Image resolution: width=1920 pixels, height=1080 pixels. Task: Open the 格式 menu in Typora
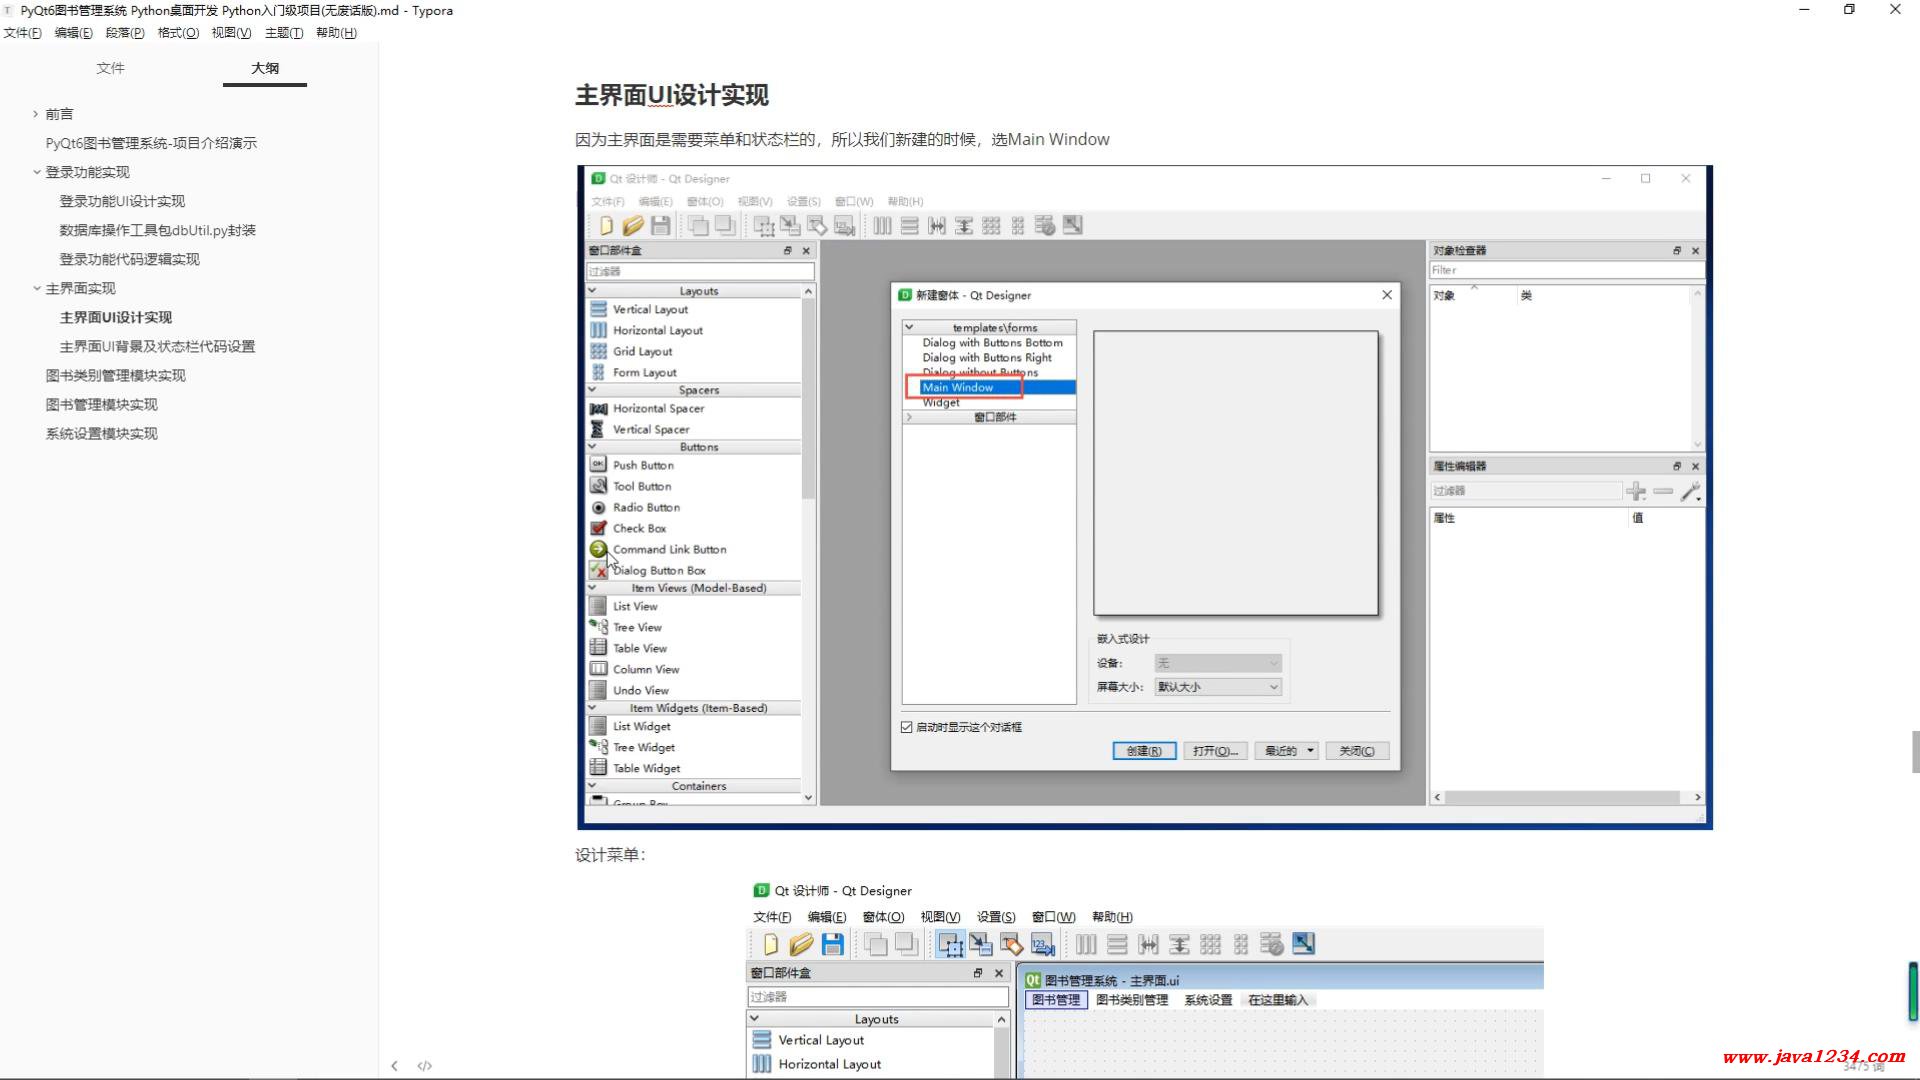pyautogui.click(x=178, y=33)
